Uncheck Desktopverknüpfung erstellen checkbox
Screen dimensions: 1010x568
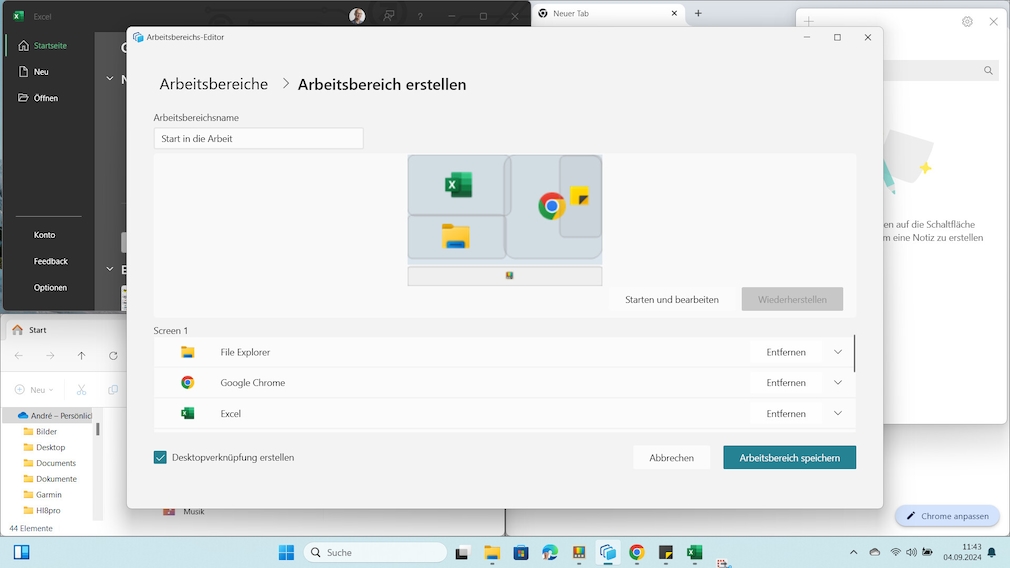pyautogui.click(x=160, y=457)
